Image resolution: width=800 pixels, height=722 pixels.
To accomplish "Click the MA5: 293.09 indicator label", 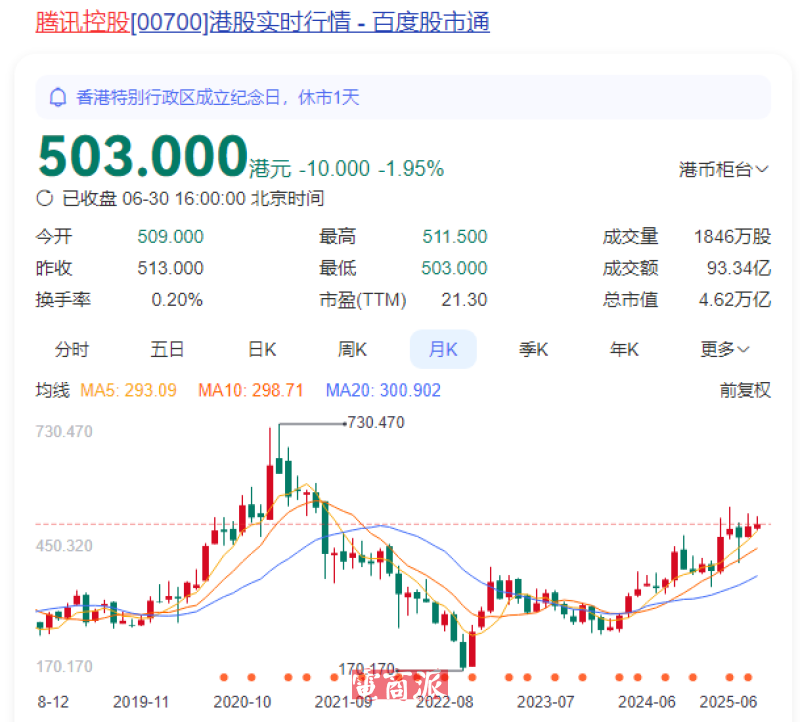I will (128, 390).
